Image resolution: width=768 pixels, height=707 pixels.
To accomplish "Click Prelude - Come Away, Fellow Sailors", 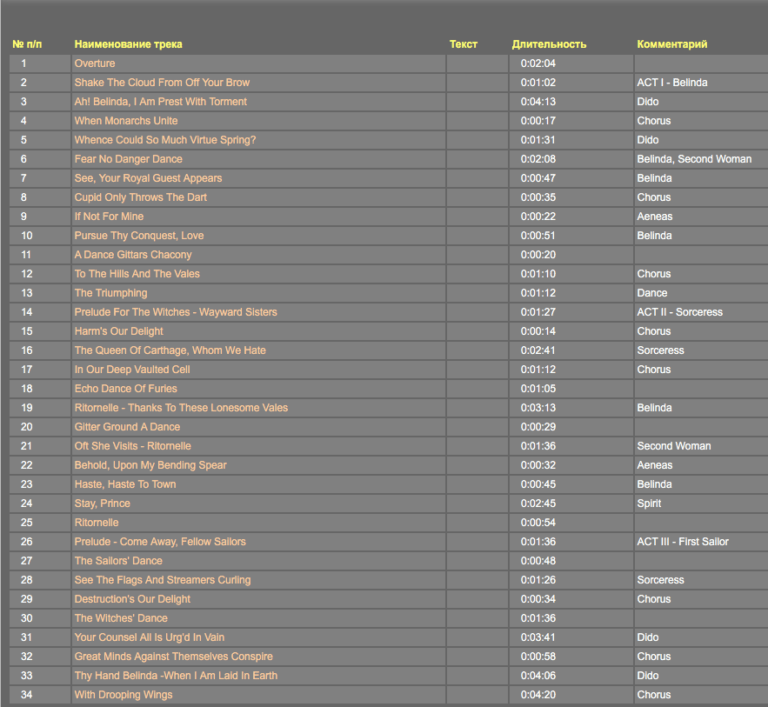I will tap(160, 542).
